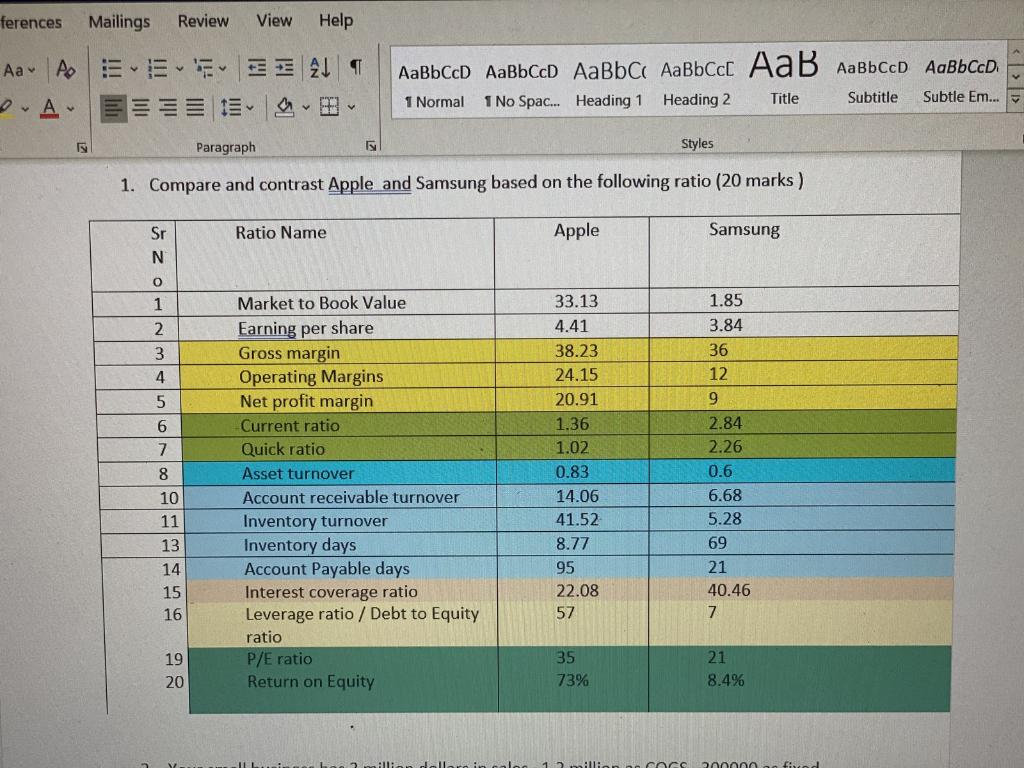The image size is (1024, 768).
Task: Apply the red font color
Action: click(49, 108)
